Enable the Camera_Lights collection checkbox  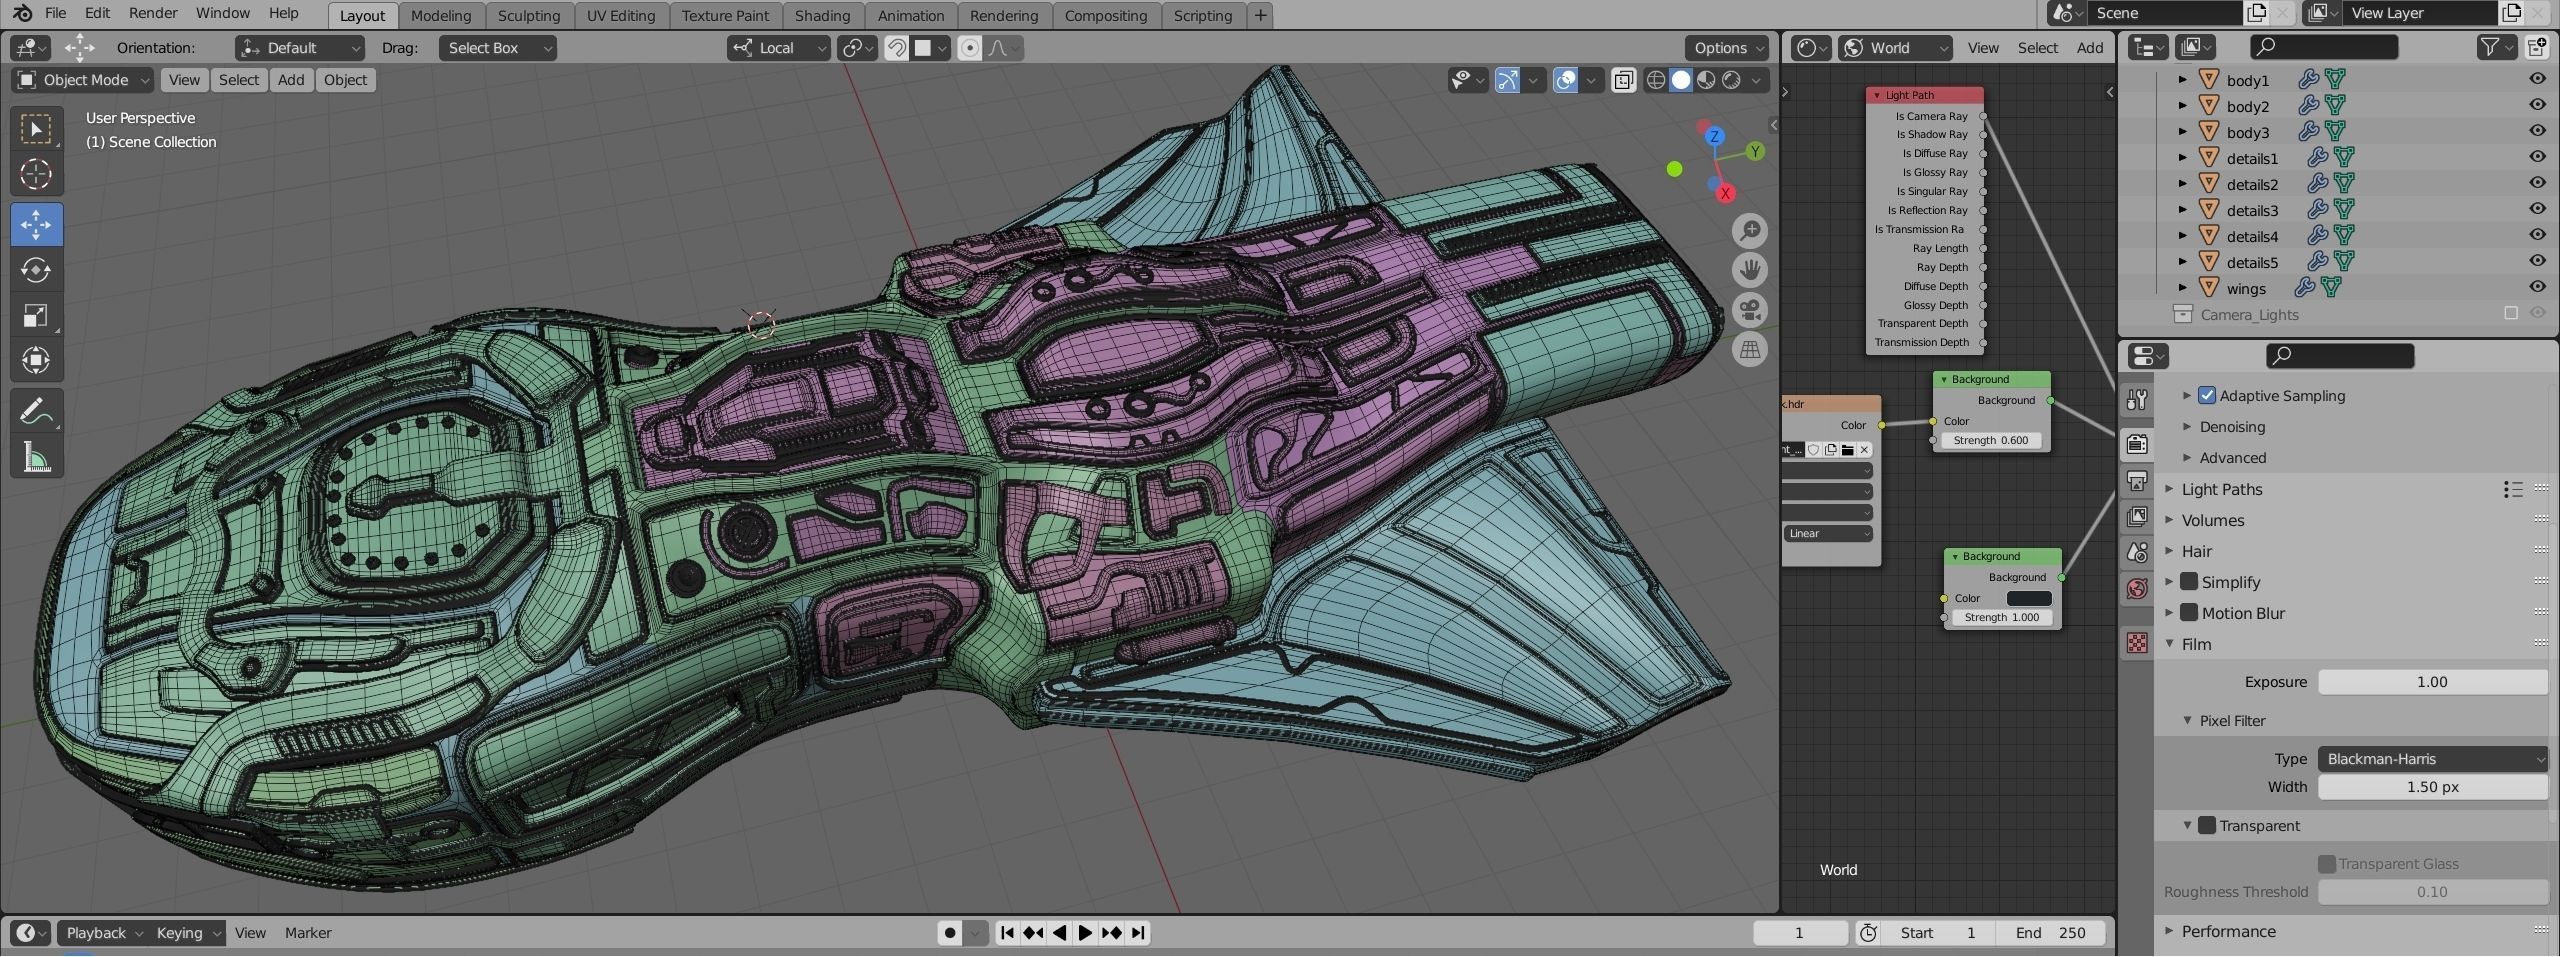[2510, 314]
